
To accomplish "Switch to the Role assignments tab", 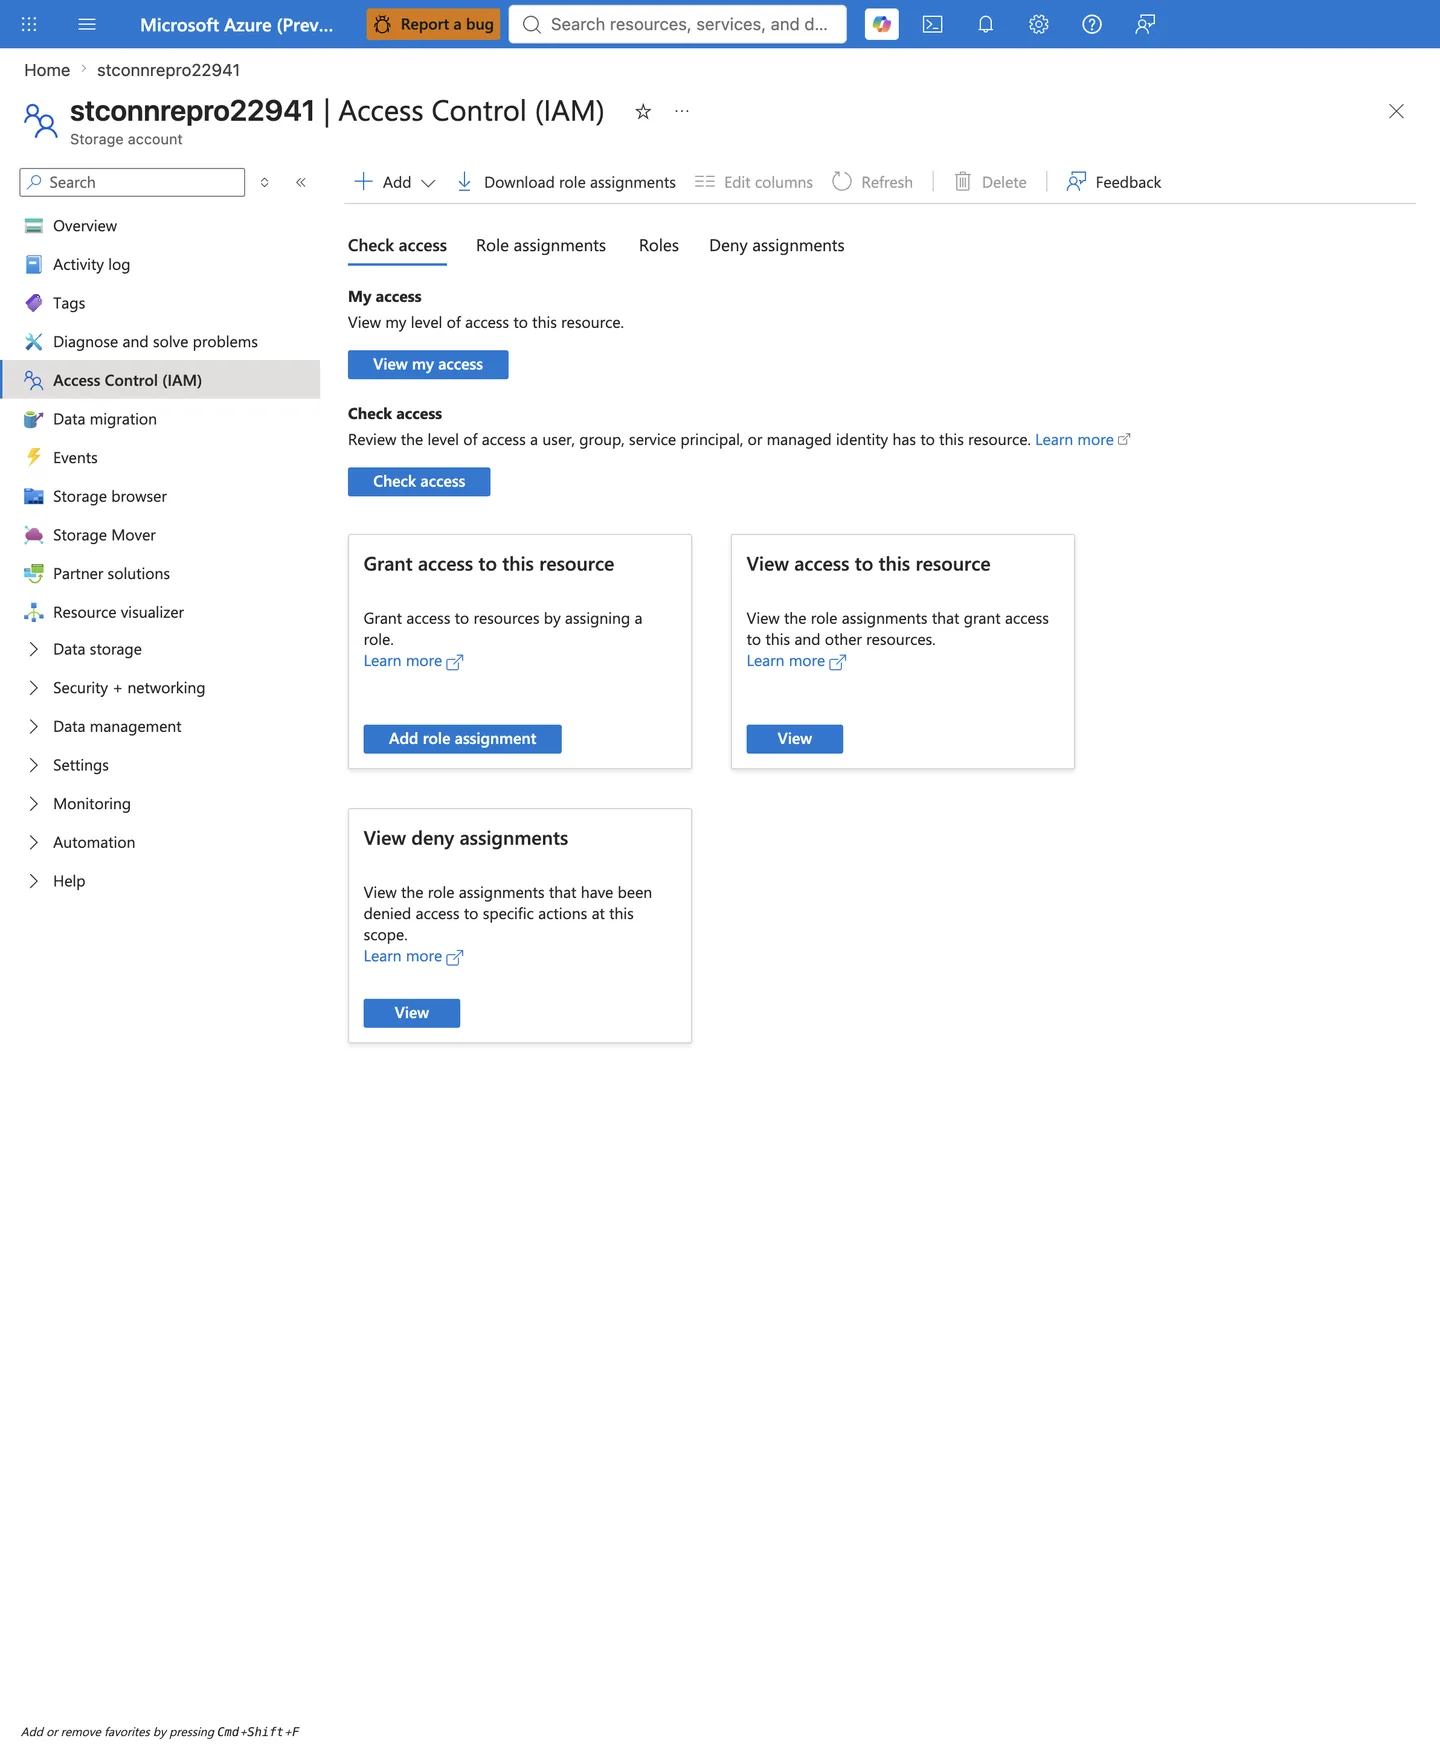I will tap(541, 246).
